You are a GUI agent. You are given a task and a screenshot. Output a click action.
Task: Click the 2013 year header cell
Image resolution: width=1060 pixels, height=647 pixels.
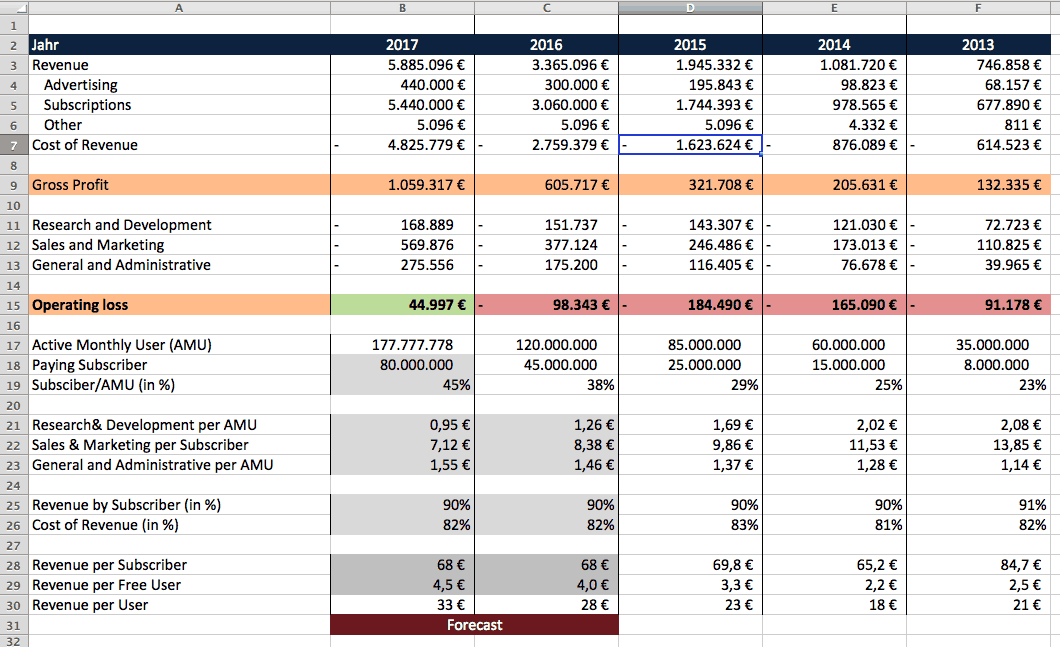(x=978, y=45)
